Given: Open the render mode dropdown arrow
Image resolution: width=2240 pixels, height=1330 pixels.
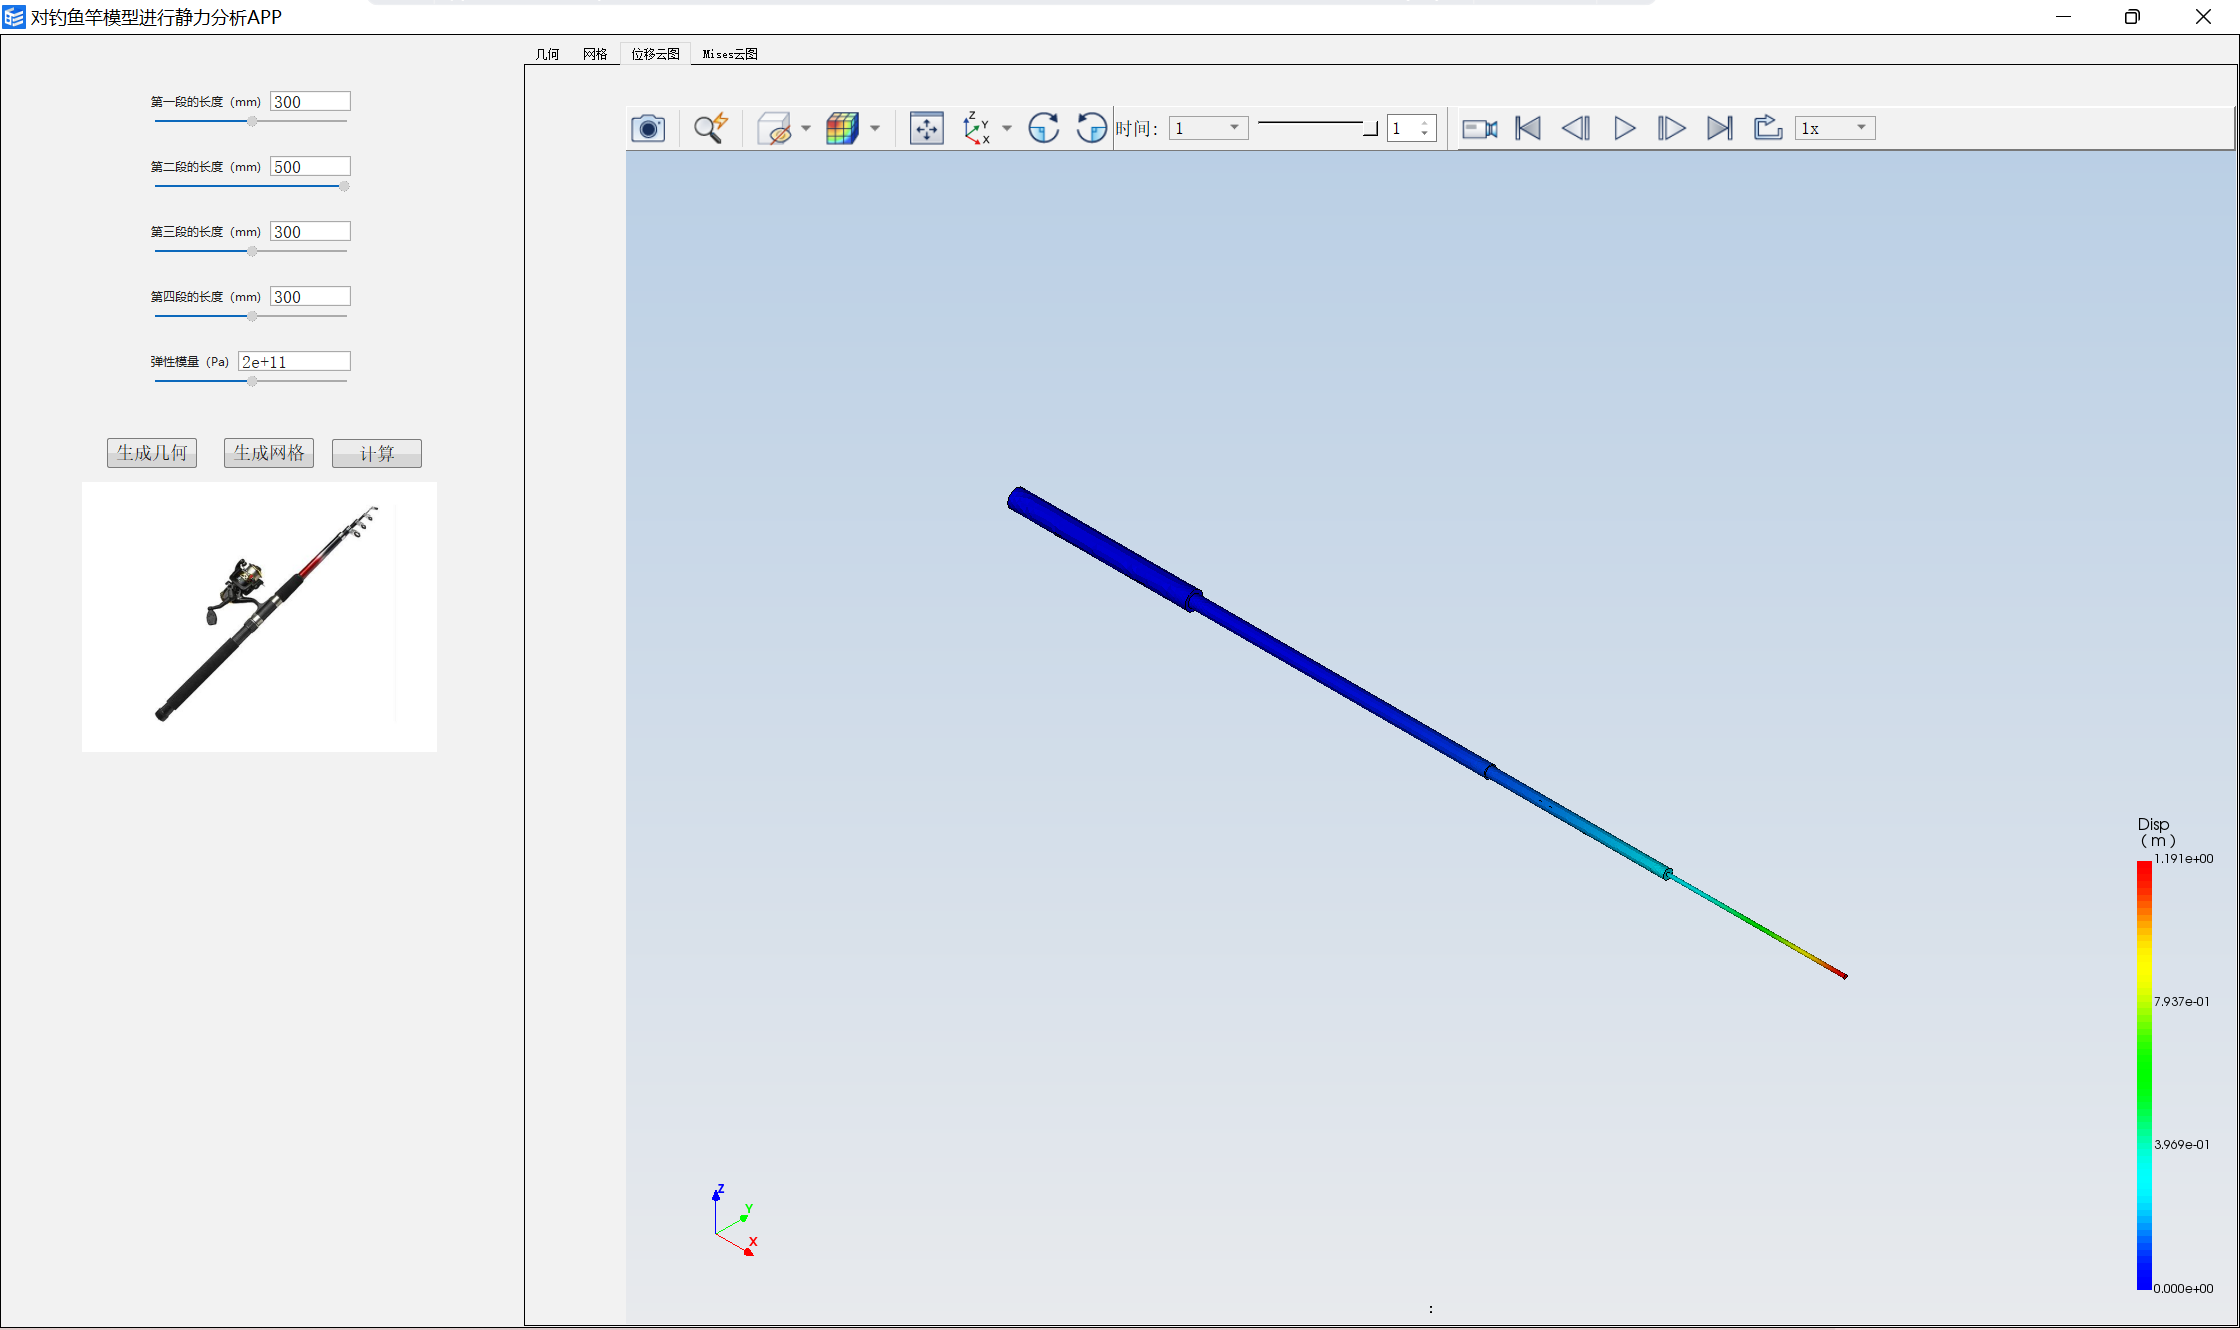Looking at the screenshot, I should (875, 128).
